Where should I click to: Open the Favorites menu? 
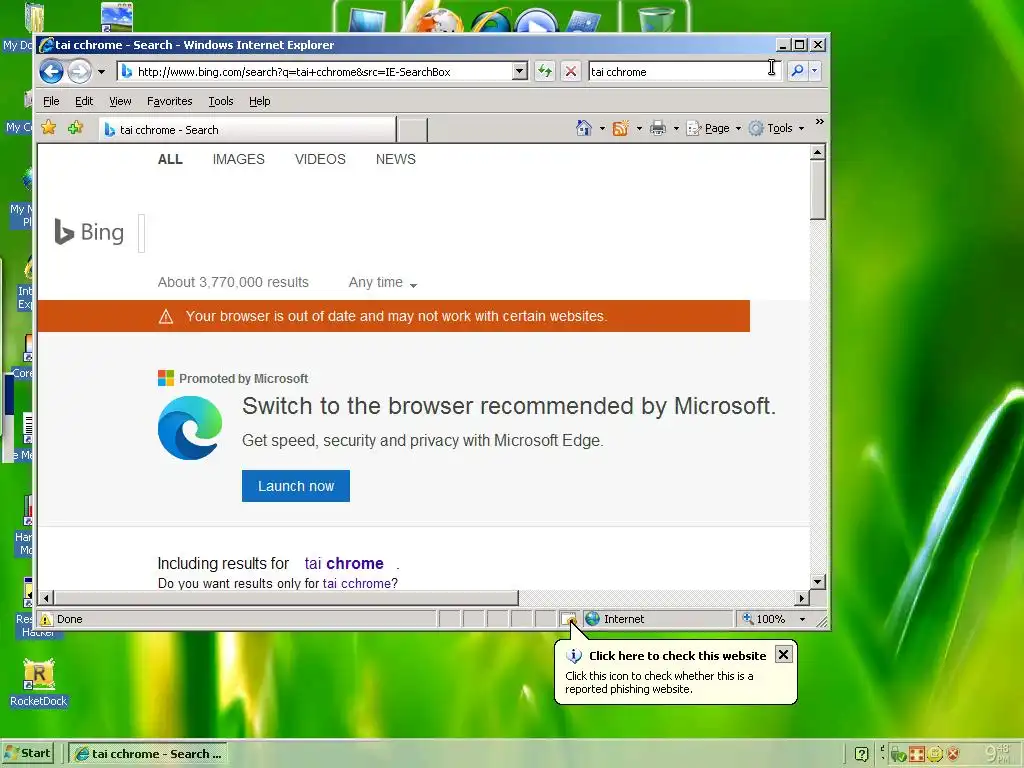click(170, 101)
